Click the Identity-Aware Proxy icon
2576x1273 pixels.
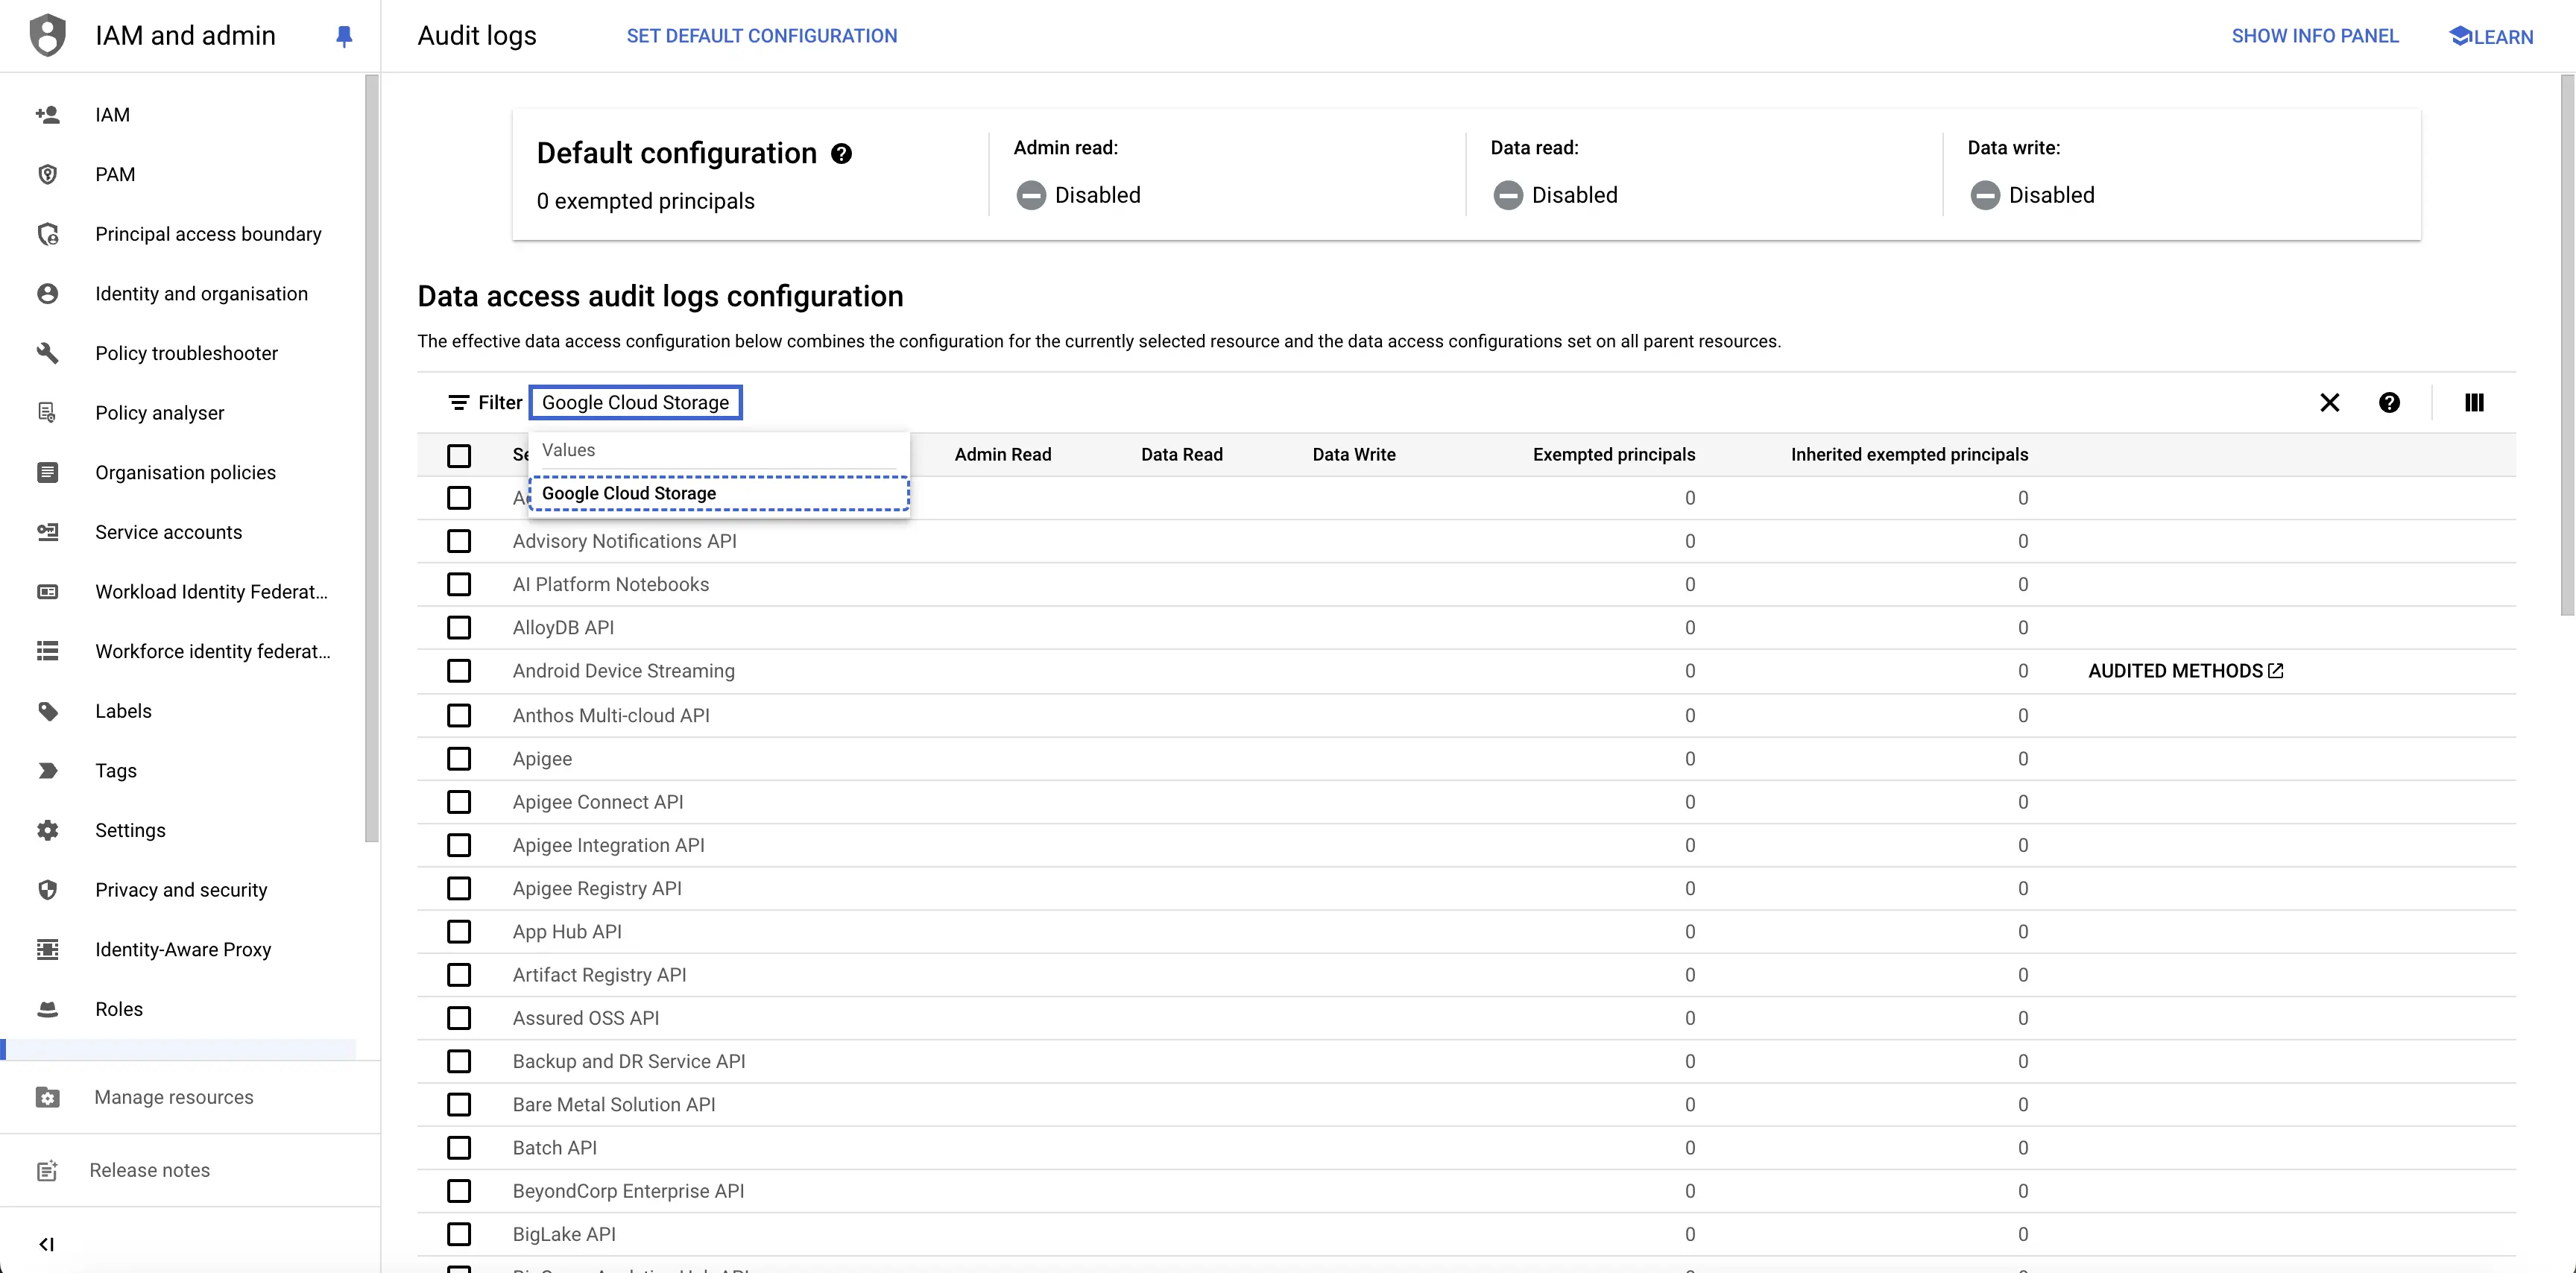click(47, 949)
